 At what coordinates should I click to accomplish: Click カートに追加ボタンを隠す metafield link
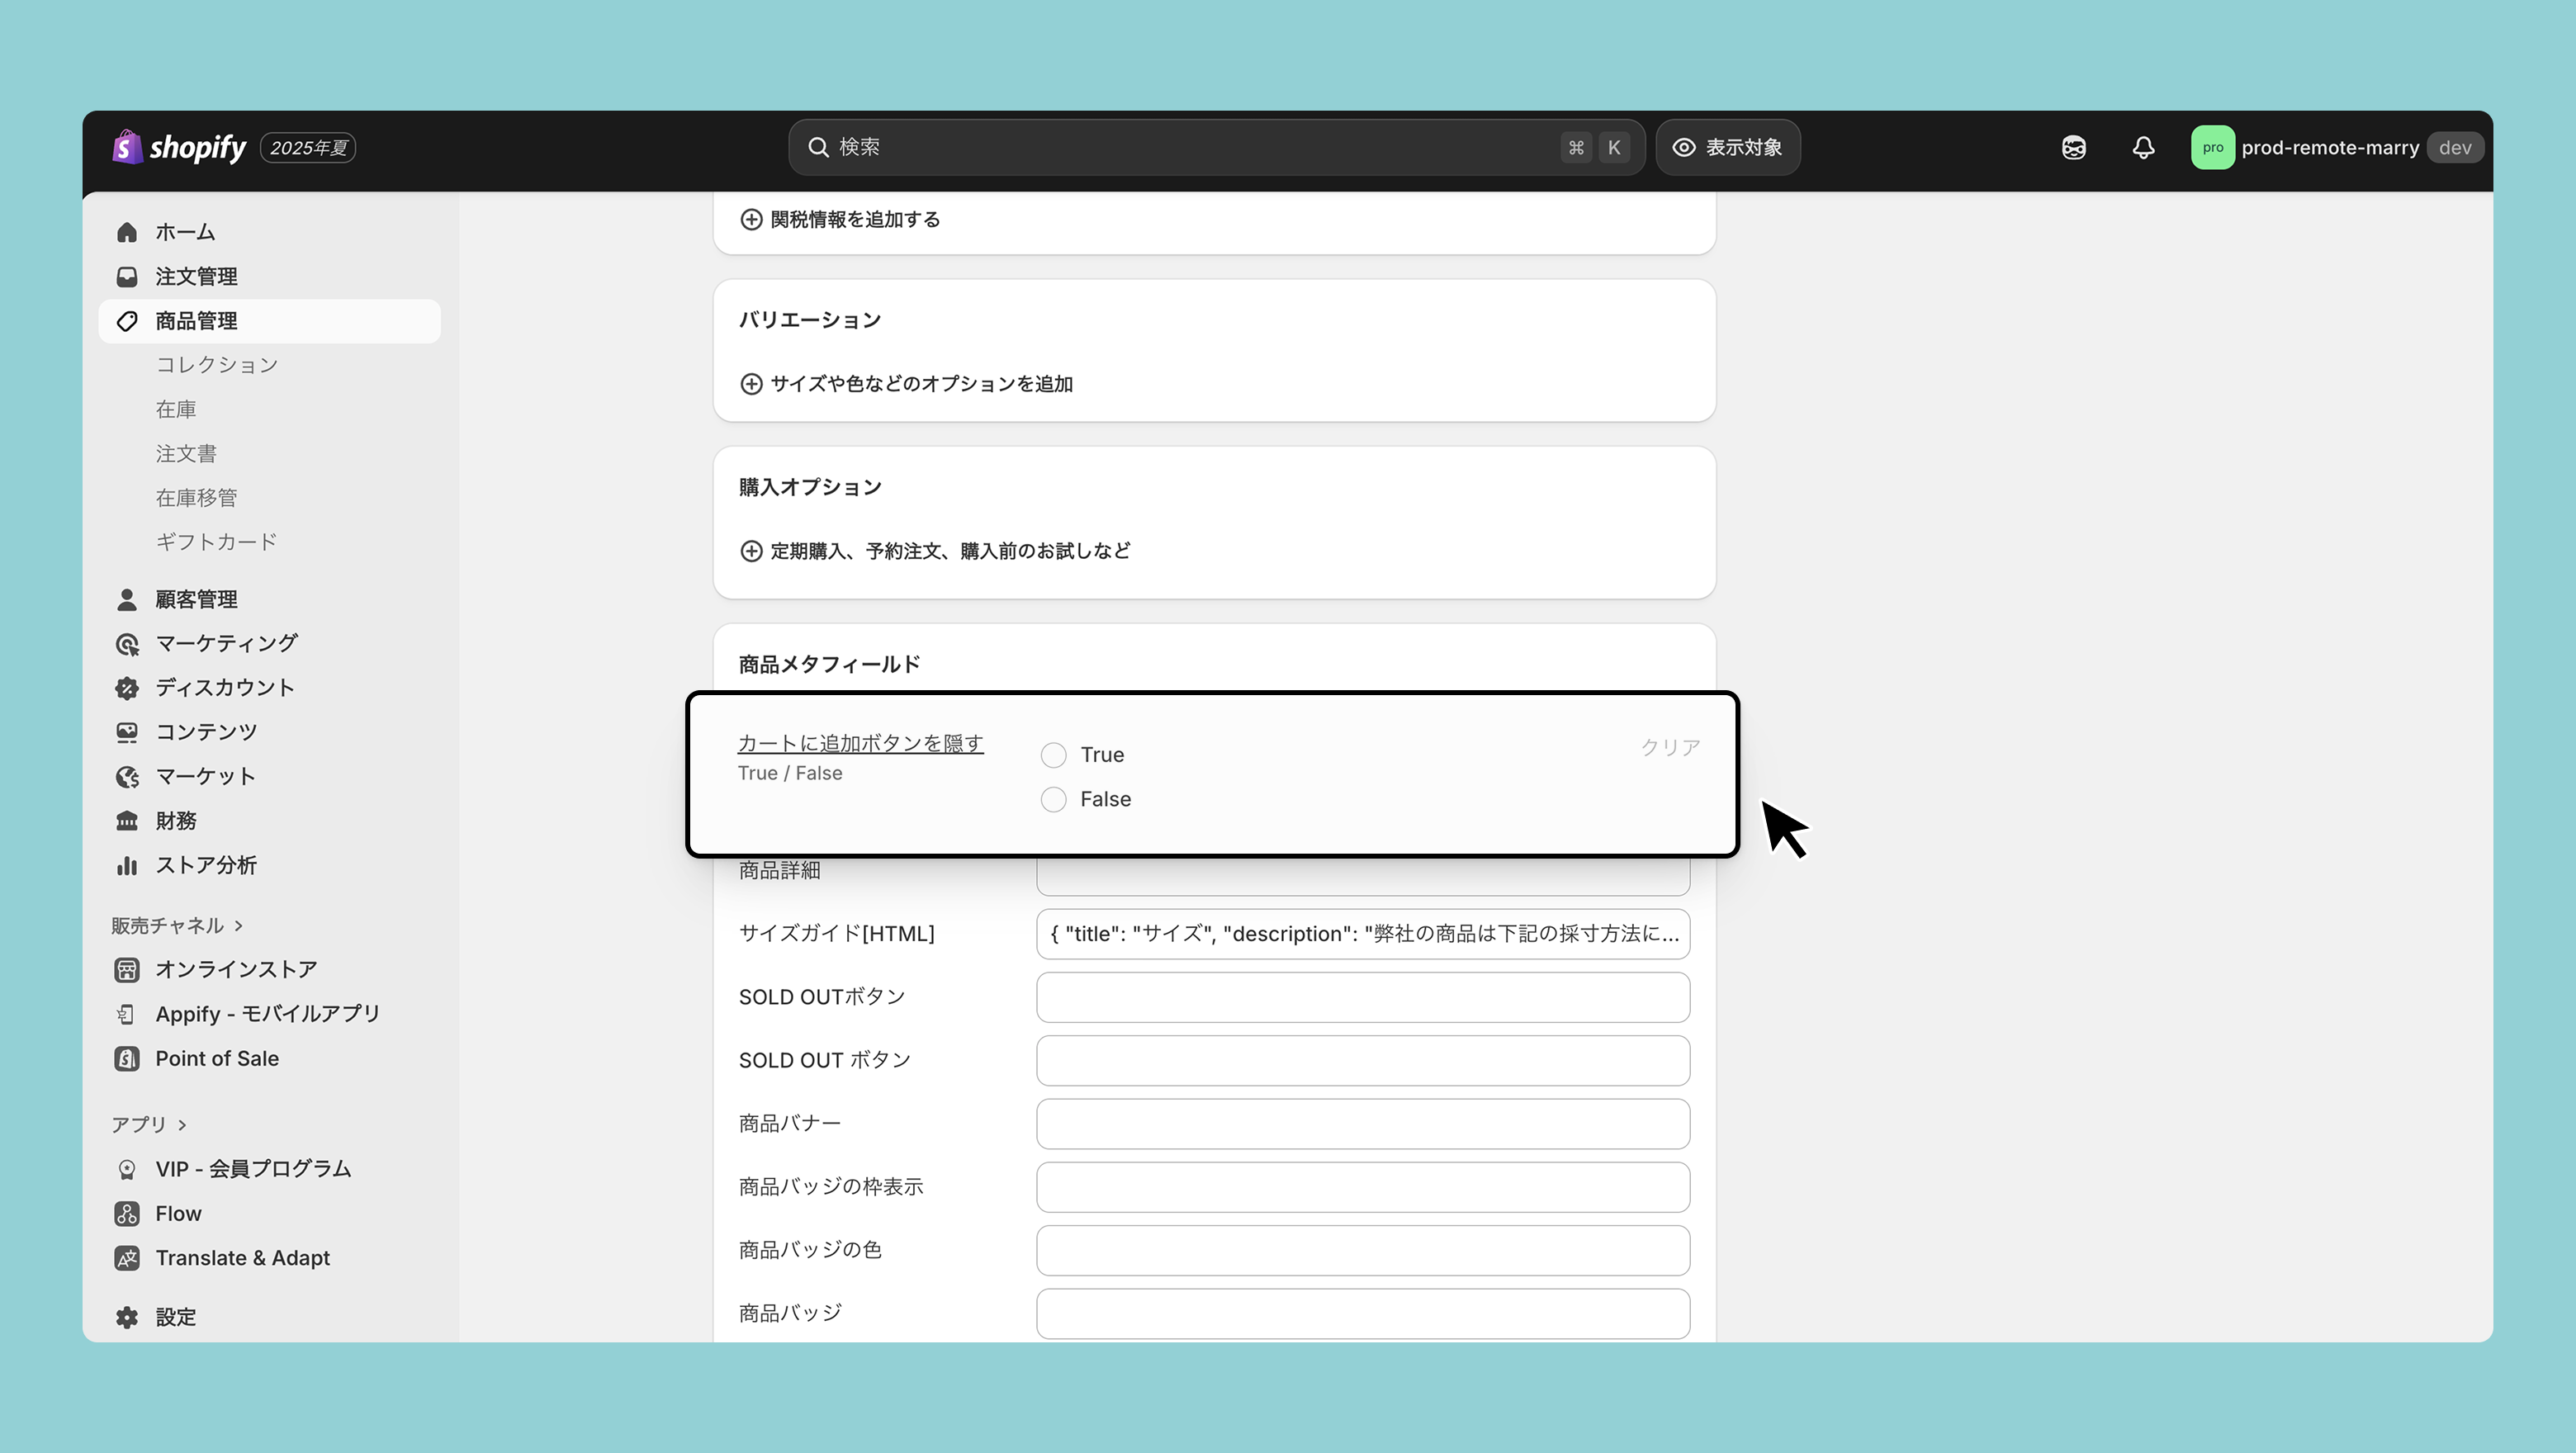860,743
